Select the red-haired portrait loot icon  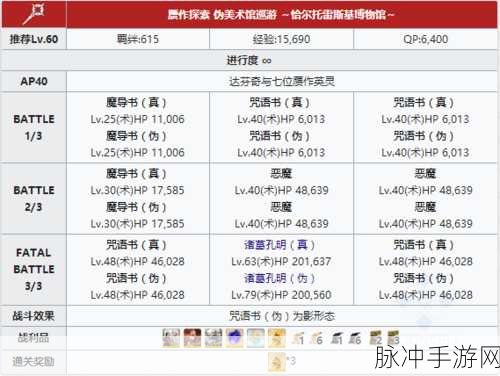click(x=192, y=338)
